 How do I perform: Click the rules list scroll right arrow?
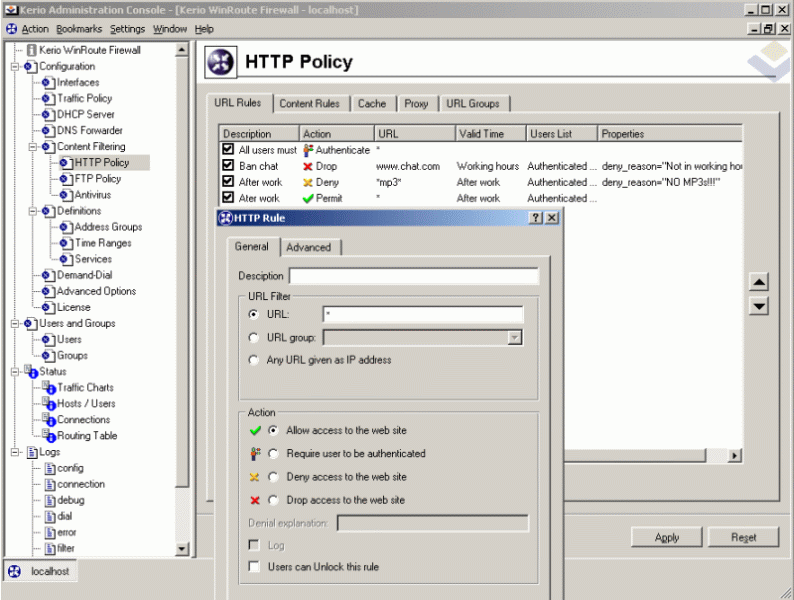pyautogui.click(x=734, y=456)
